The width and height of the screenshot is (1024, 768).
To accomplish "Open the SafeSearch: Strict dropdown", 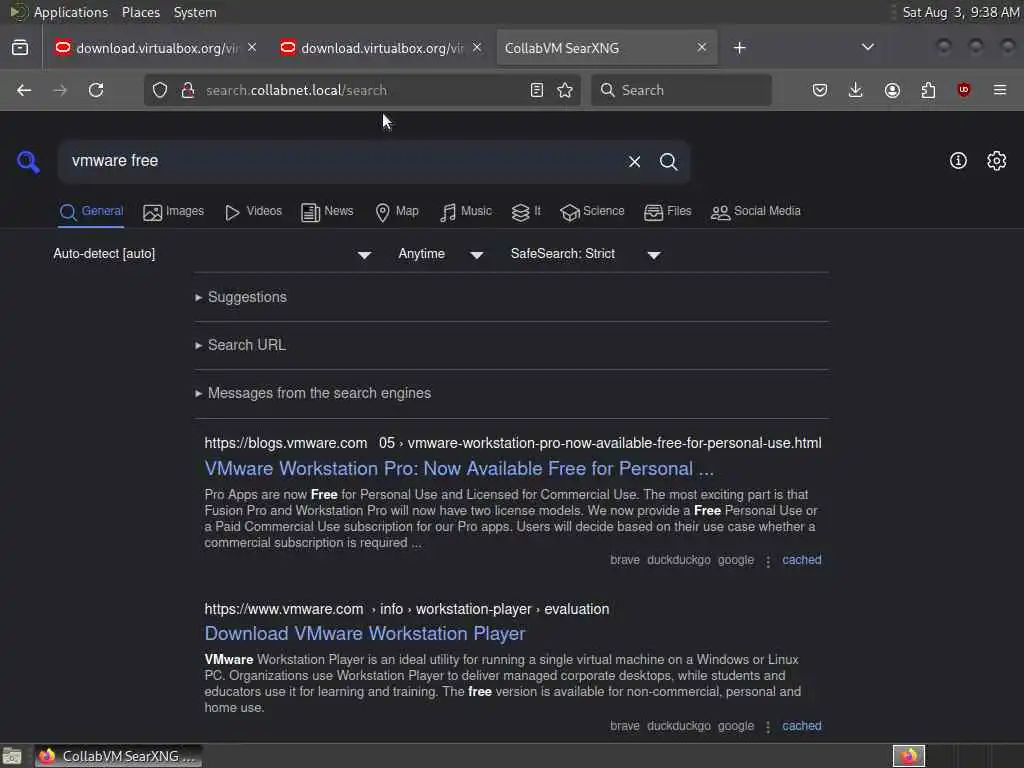I will [586, 254].
